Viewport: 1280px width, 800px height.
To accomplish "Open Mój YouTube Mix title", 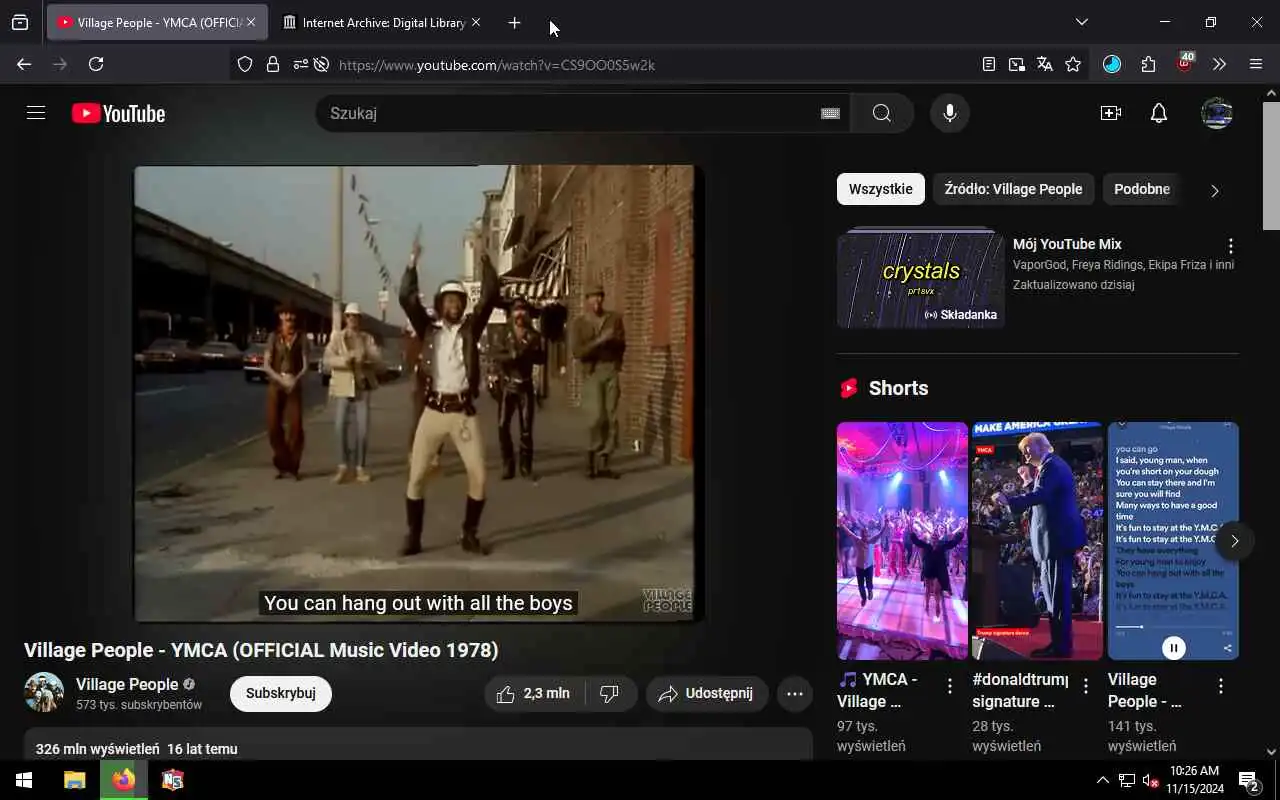I will (1067, 244).
